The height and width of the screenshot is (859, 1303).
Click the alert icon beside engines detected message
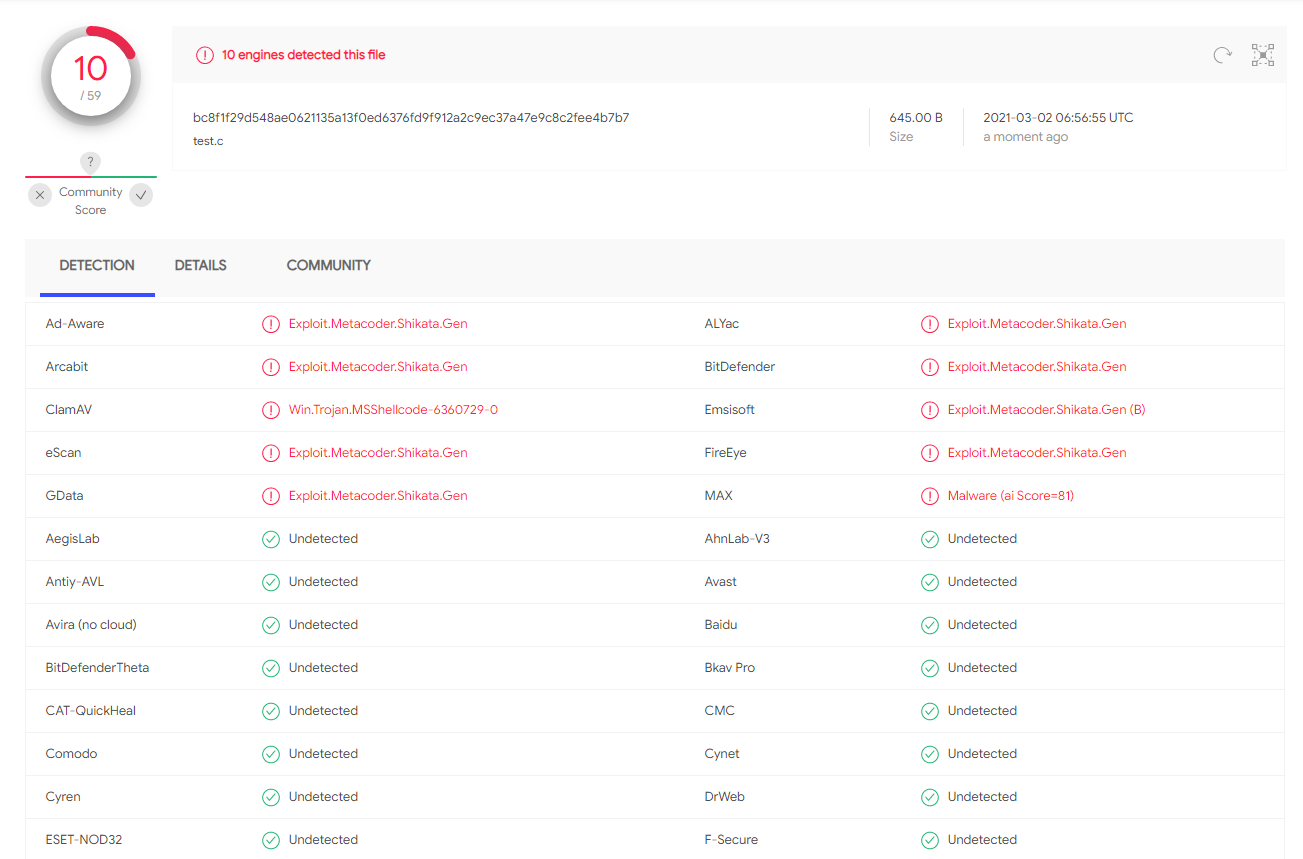click(x=204, y=55)
